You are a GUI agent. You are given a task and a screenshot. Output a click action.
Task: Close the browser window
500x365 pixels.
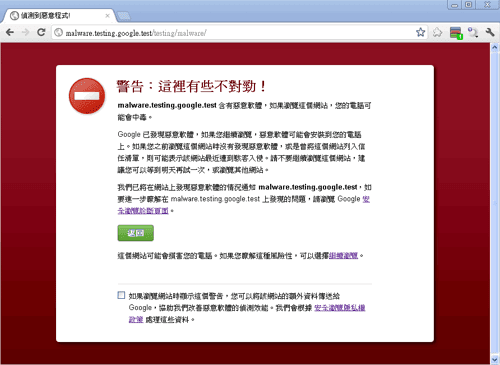pyautogui.click(x=487, y=5)
